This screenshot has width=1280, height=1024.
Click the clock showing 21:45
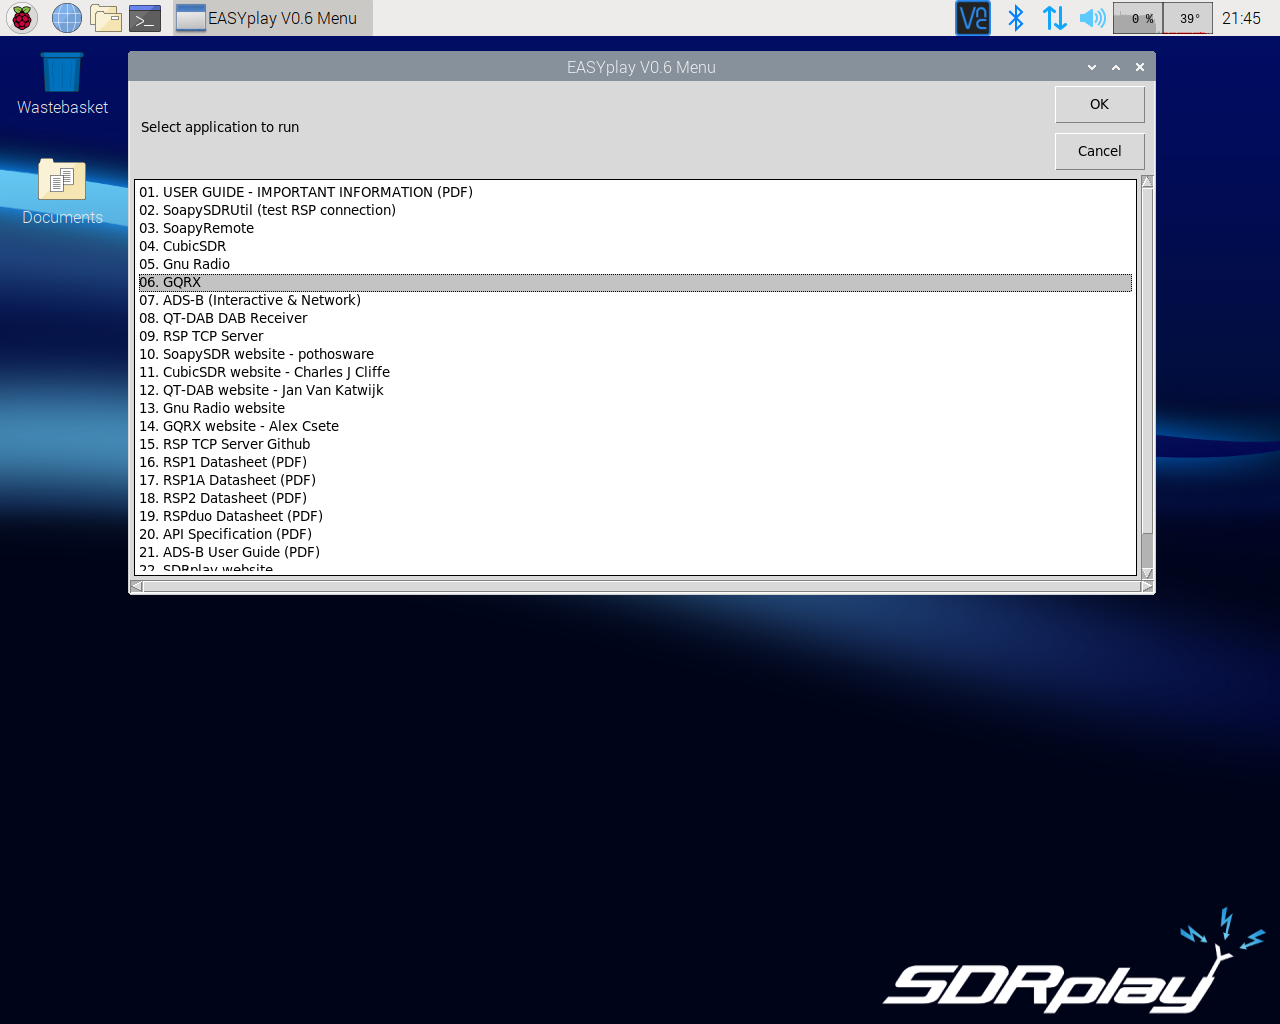[x=1241, y=18]
